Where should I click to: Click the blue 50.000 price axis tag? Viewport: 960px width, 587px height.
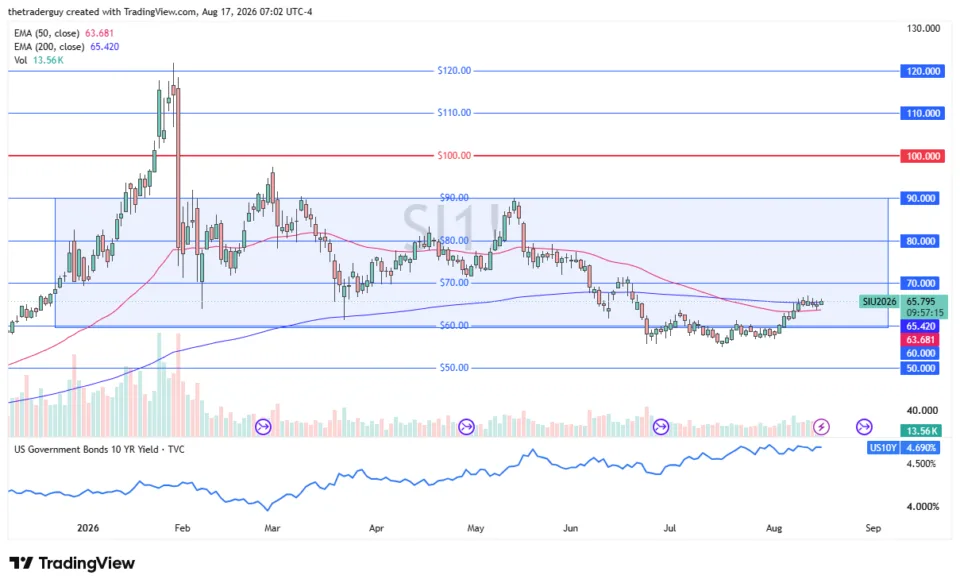click(920, 368)
